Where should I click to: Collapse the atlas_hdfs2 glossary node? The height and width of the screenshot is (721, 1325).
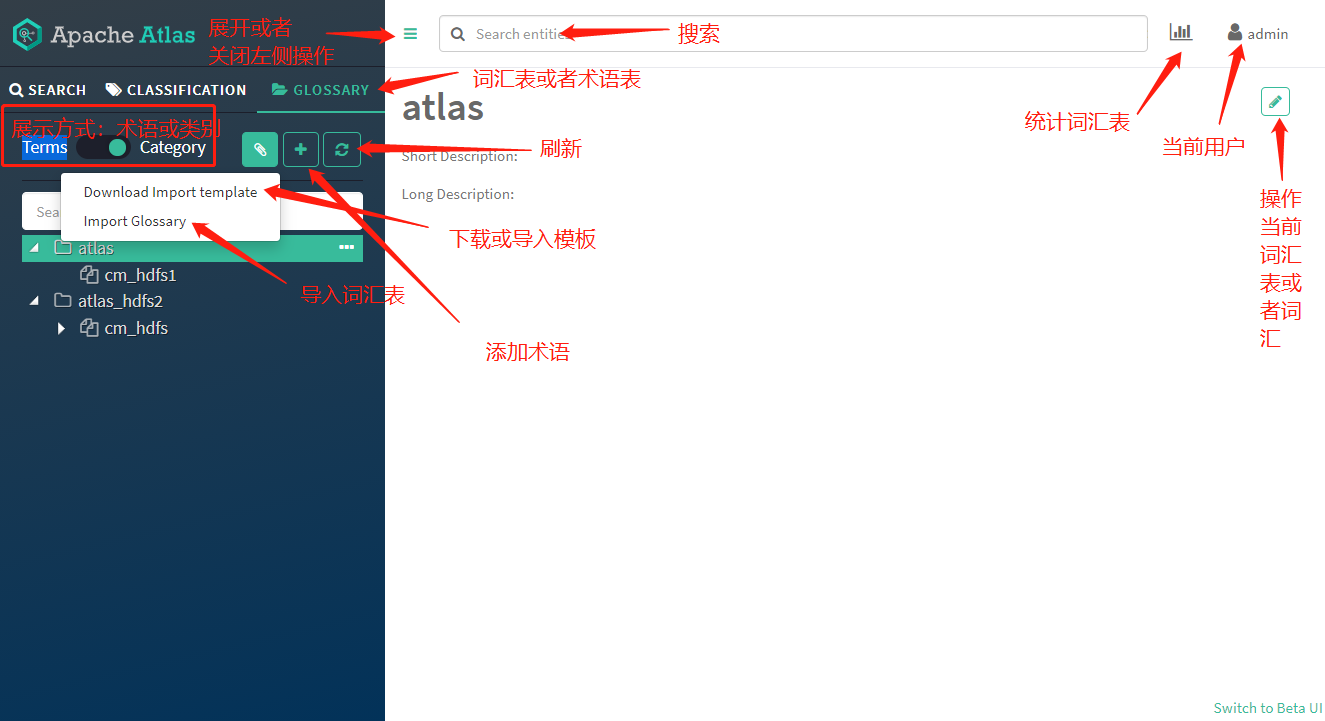pos(35,301)
